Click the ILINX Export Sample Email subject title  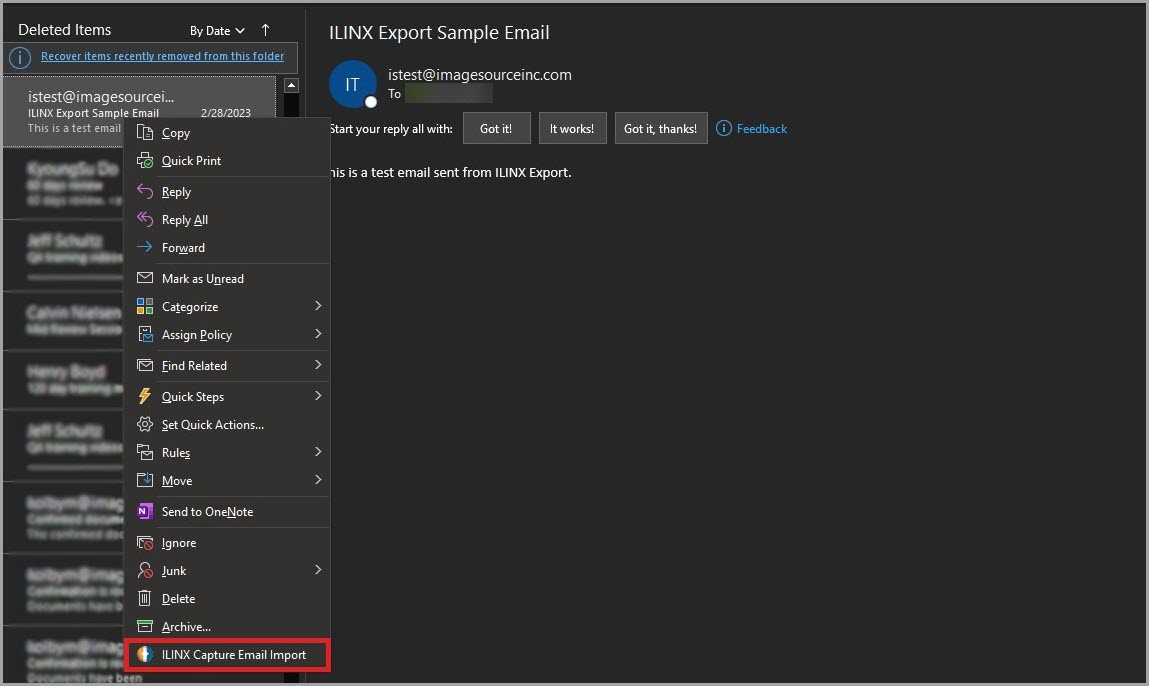[439, 32]
